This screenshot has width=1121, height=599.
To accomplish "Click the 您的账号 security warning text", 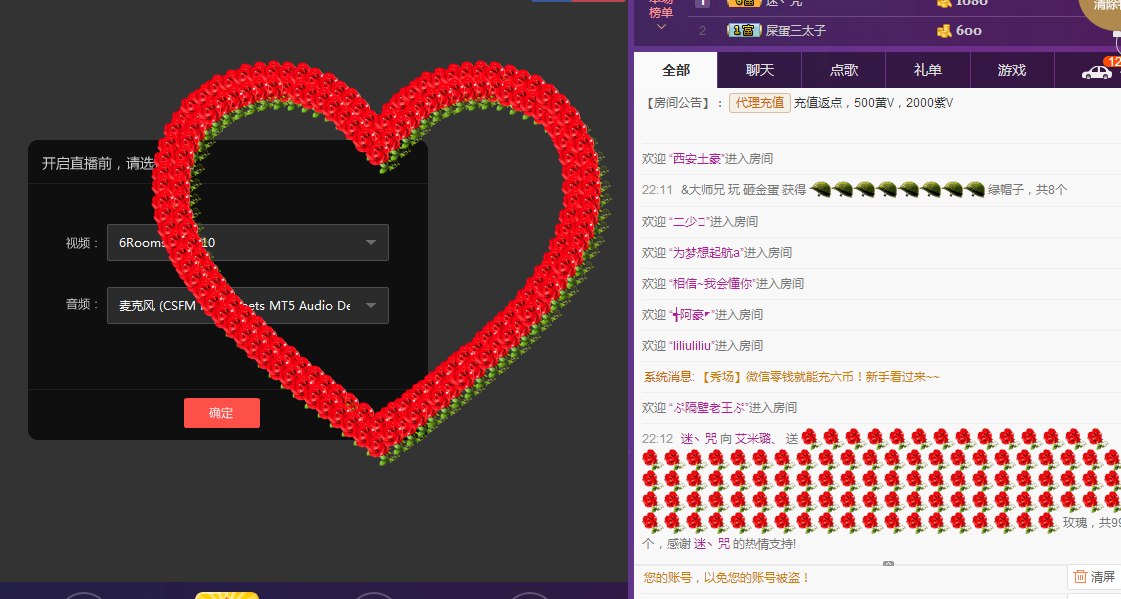I will click(x=726, y=578).
